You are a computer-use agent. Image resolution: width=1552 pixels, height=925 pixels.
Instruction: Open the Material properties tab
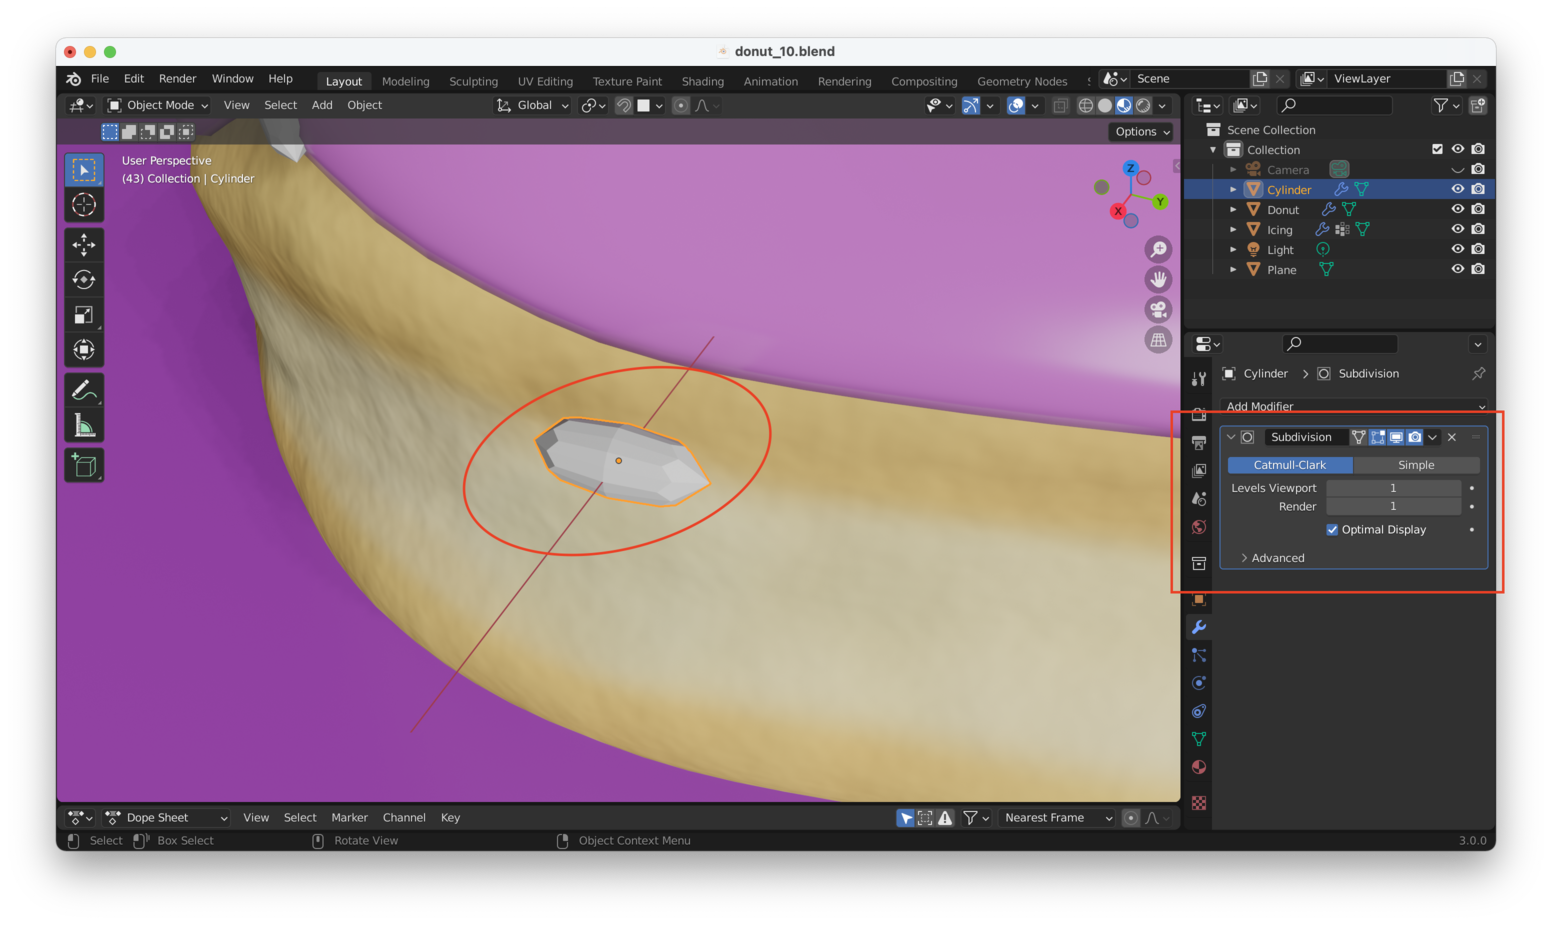(1198, 767)
